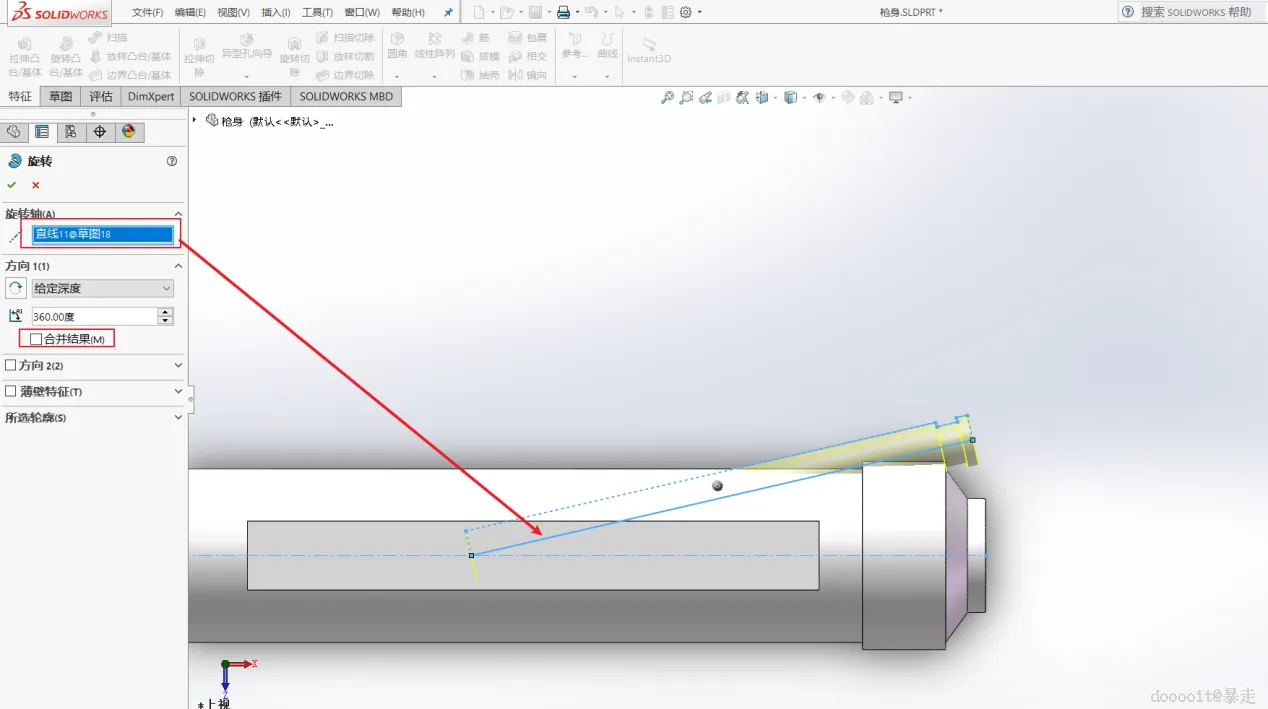Click the Save disk icon
The image size is (1268, 709).
tap(536, 12)
